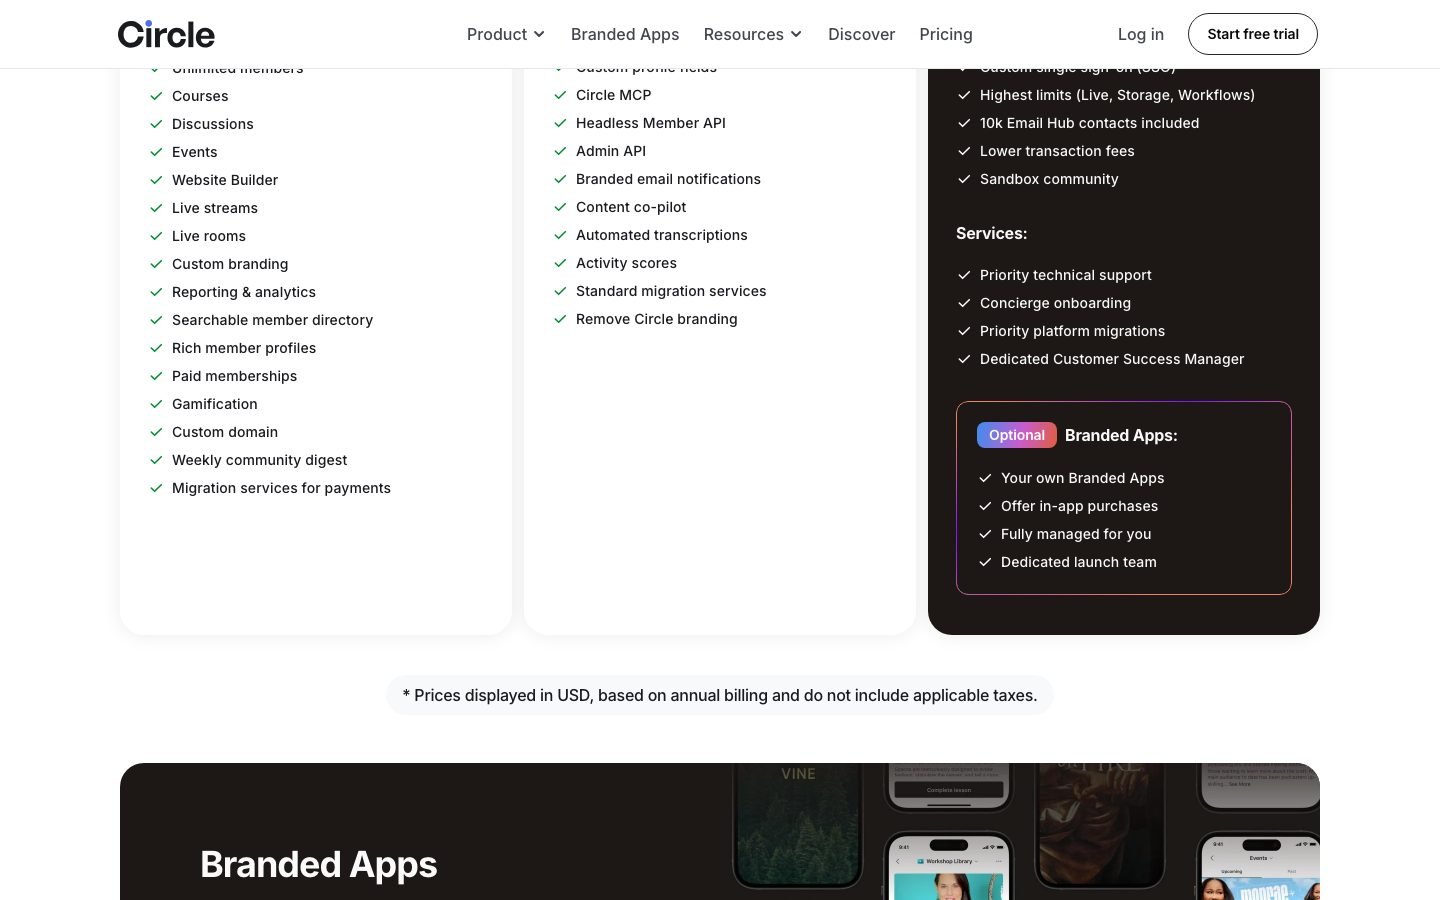
Task: Click the checkmark beside Offer in-app purchases
Action: click(x=985, y=506)
